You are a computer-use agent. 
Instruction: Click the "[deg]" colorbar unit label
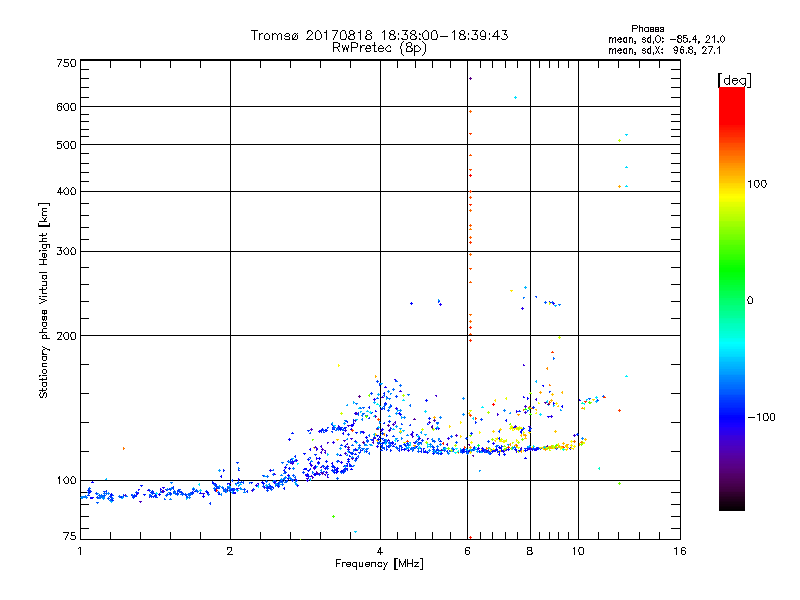[x=734, y=80]
